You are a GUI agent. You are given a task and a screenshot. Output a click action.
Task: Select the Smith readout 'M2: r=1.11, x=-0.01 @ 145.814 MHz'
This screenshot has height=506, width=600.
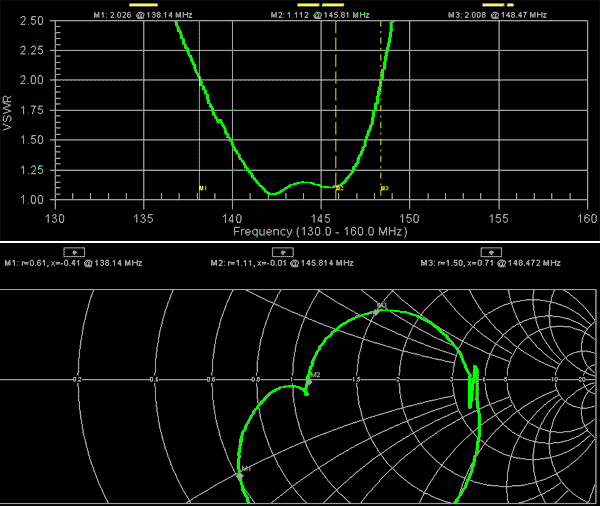pyautogui.click(x=282, y=263)
